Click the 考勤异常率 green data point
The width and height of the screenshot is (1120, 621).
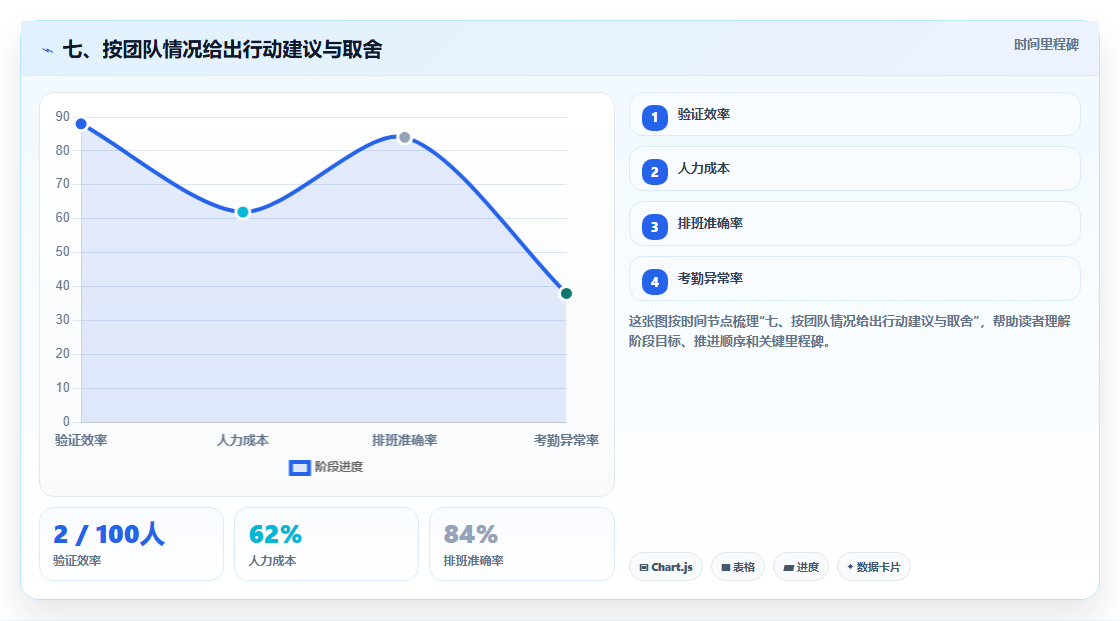566,294
